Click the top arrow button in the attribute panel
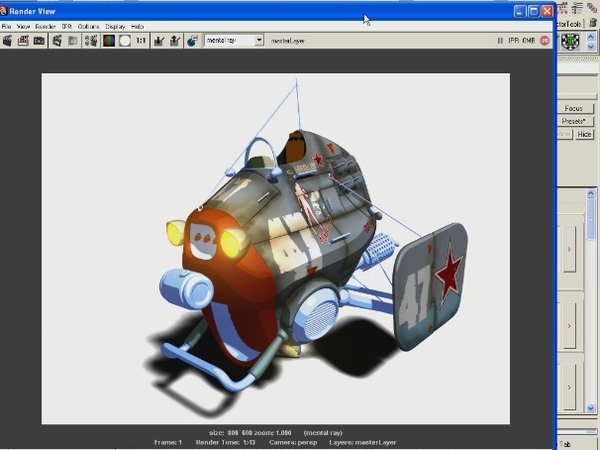 point(569,249)
